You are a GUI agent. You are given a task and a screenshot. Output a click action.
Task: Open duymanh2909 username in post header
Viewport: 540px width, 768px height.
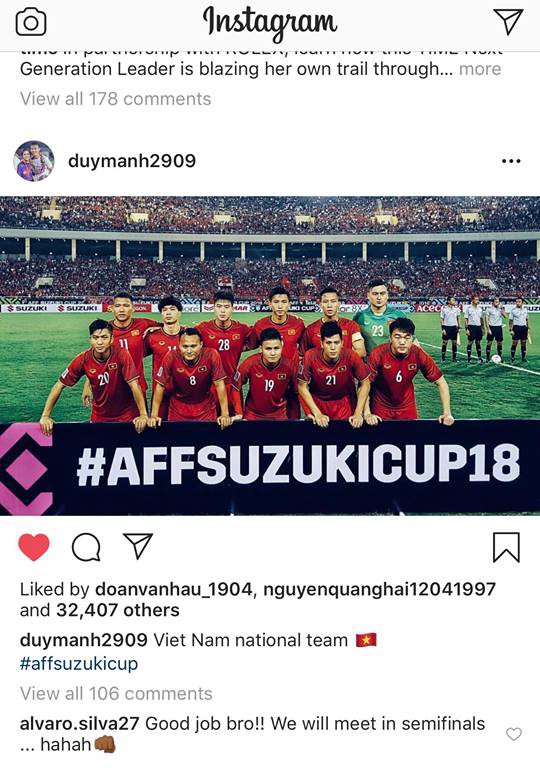click(x=132, y=161)
